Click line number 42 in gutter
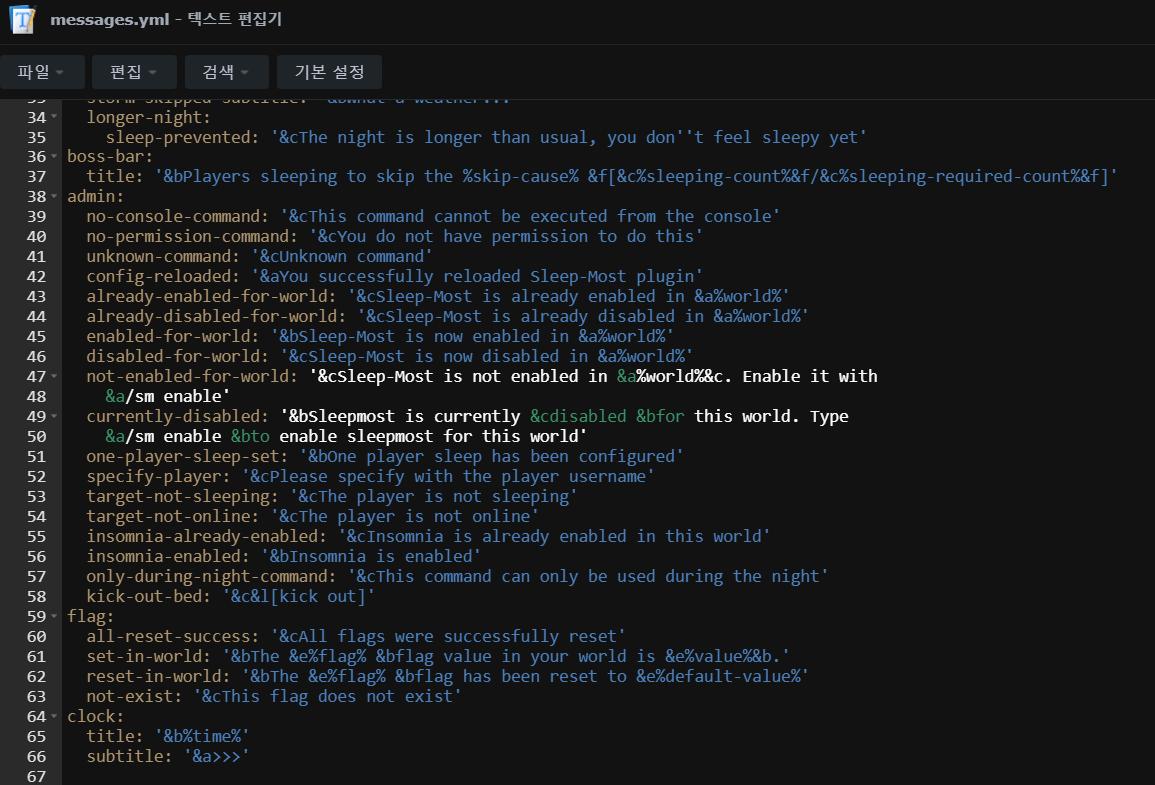Image resolution: width=1155 pixels, height=785 pixels. 36,276
